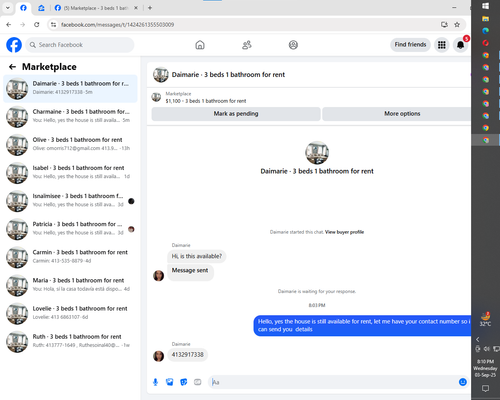Click the large listing photo above chat
The width and height of the screenshot is (500, 400).
(x=317, y=153)
